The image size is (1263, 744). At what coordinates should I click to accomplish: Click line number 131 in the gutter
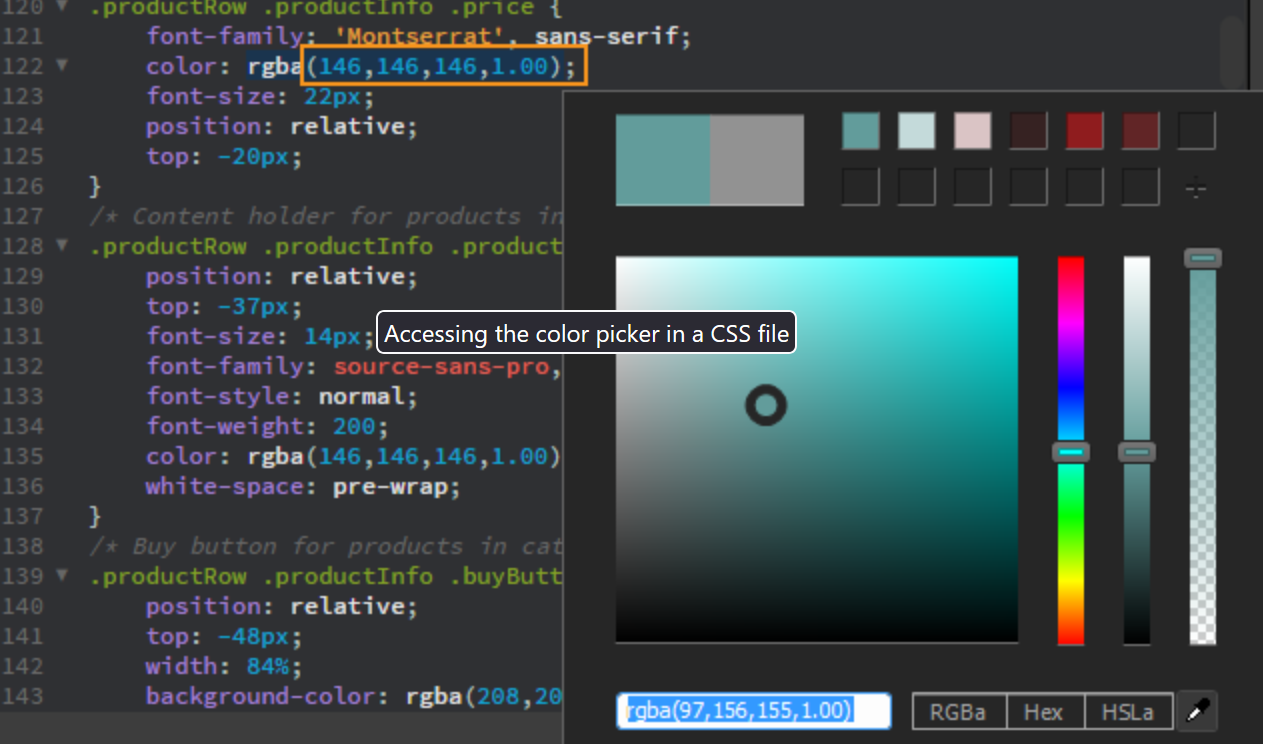click(22, 337)
